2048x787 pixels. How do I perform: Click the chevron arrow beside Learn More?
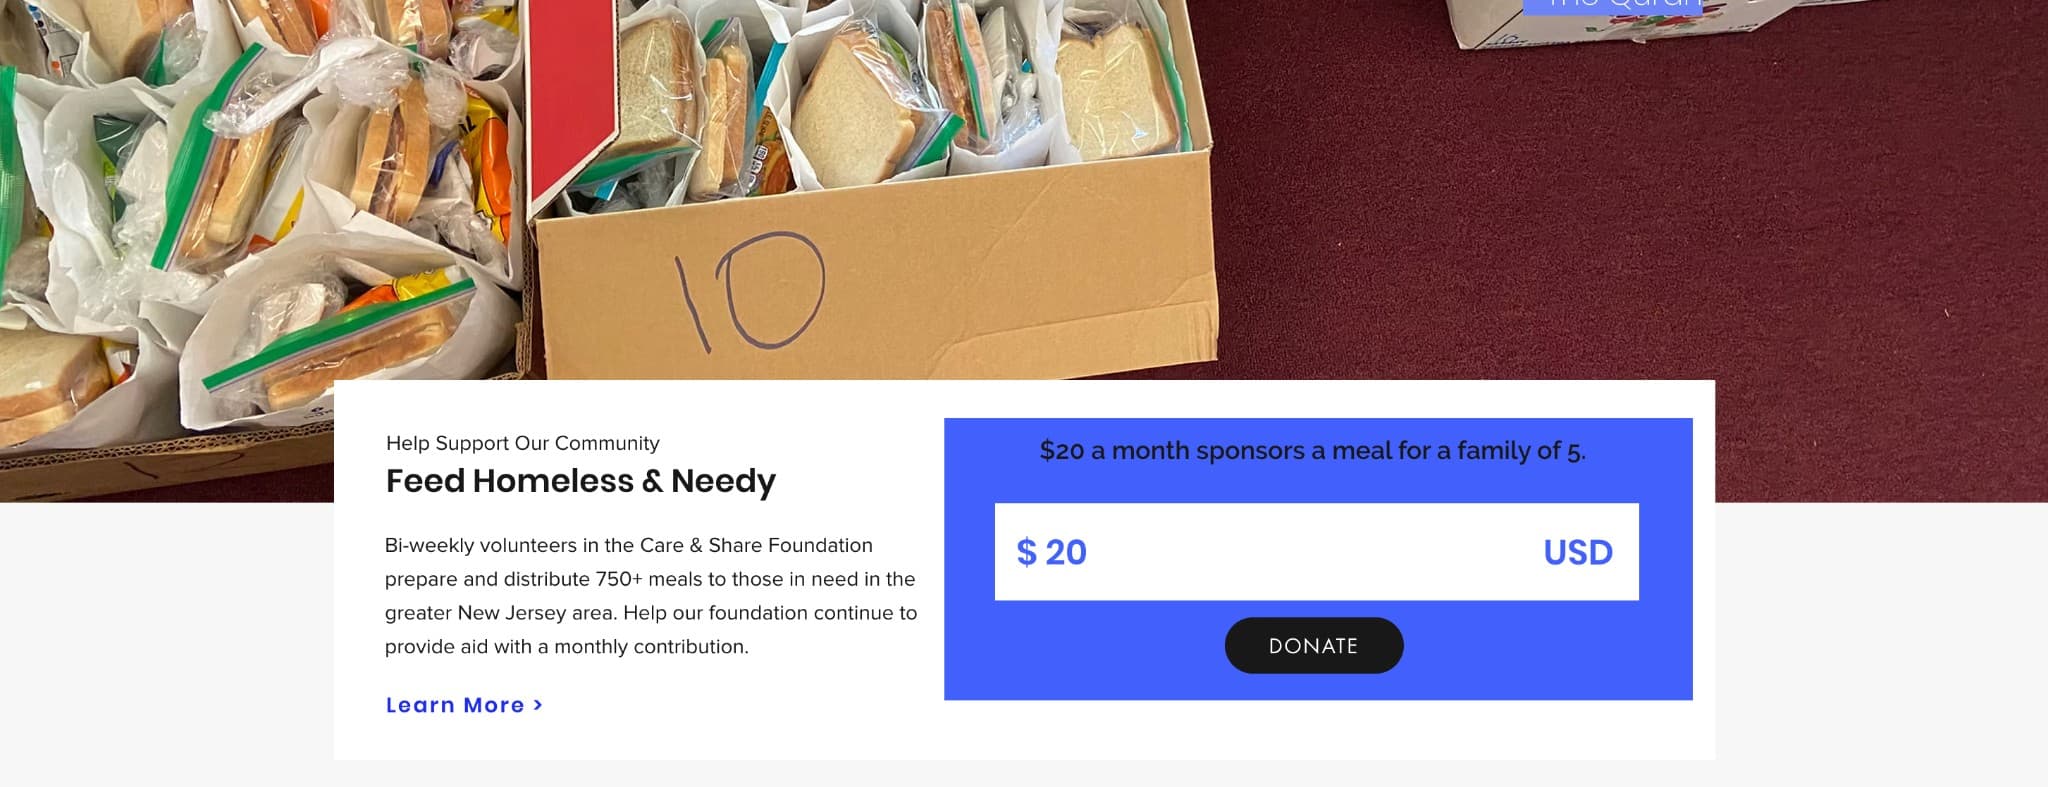[x=538, y=705]
